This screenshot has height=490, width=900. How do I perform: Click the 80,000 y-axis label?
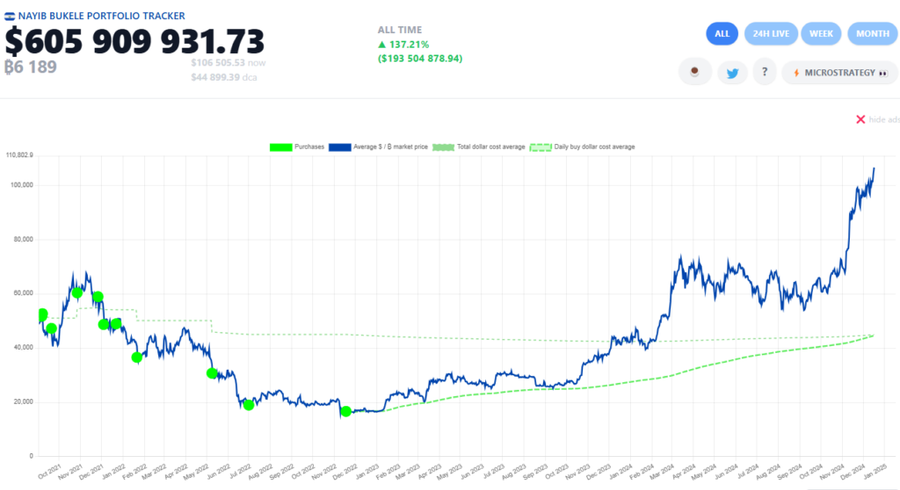pos(24,239)
